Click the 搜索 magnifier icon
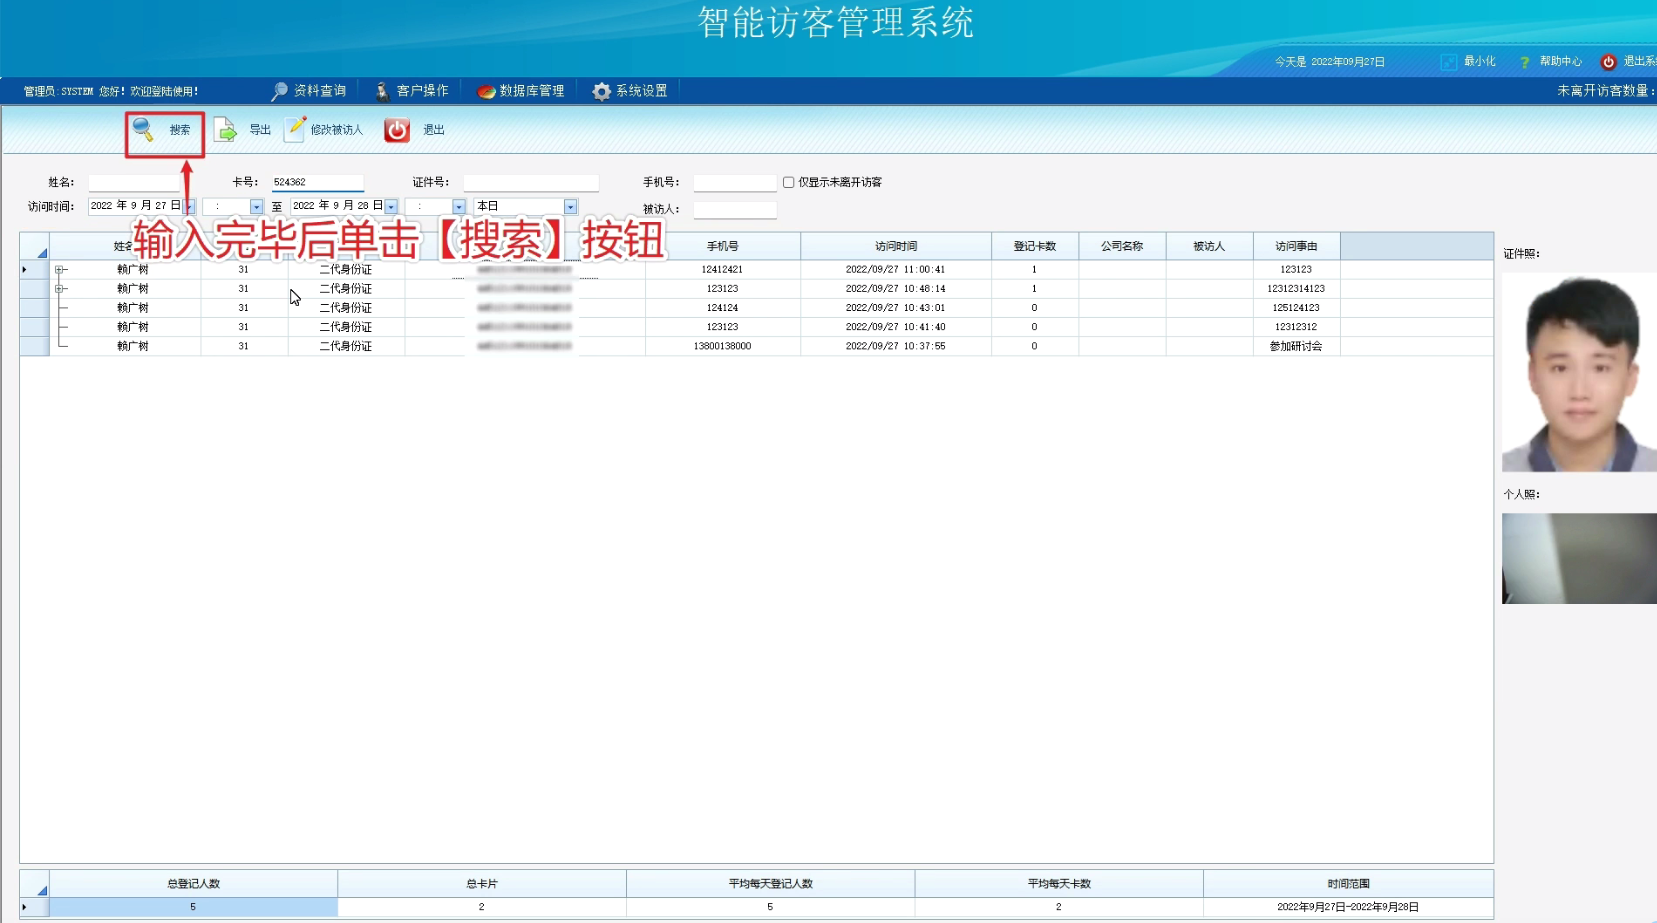This screenshot has height=923, width=1657. (x=143, y=129)
